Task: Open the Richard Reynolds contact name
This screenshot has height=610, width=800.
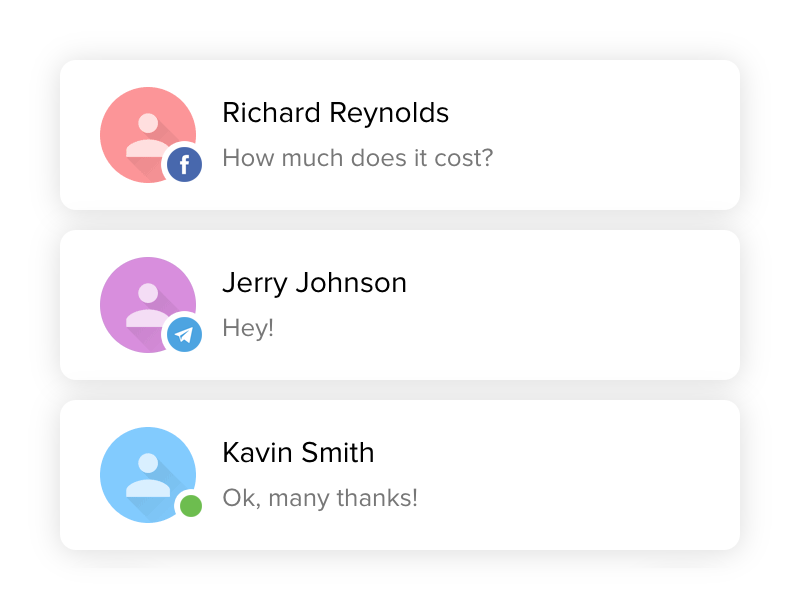Action: 335,113
